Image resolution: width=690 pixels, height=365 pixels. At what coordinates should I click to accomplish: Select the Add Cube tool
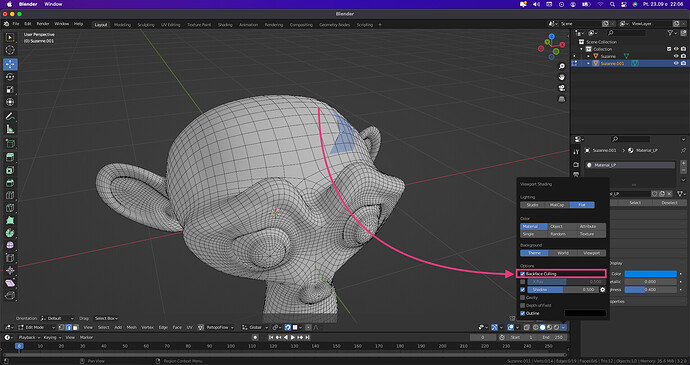(10, 144)
